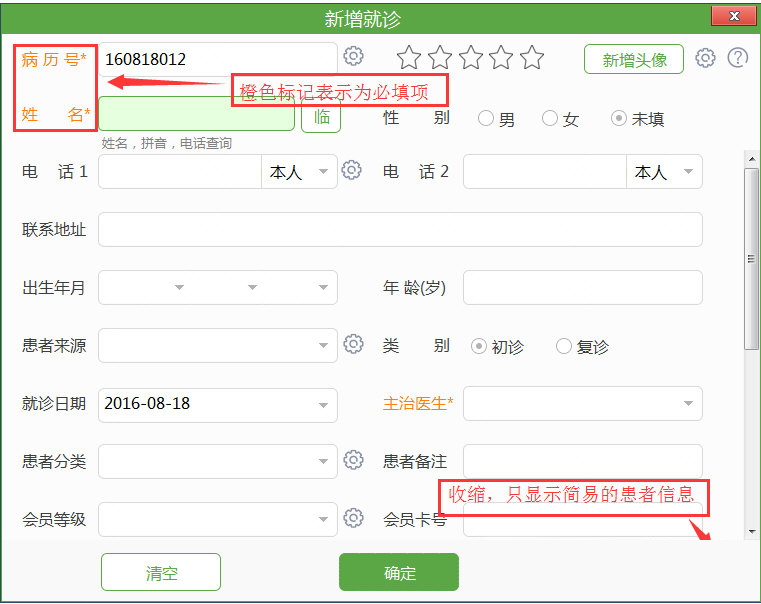Click the first rating star
Image resolution: width=761 pixels, height=604 pixels.
point(408,58)
